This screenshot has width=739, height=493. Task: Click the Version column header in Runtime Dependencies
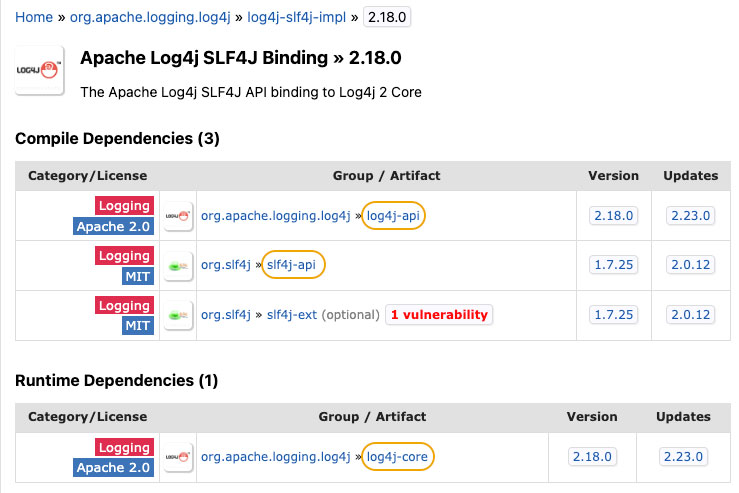592,417
